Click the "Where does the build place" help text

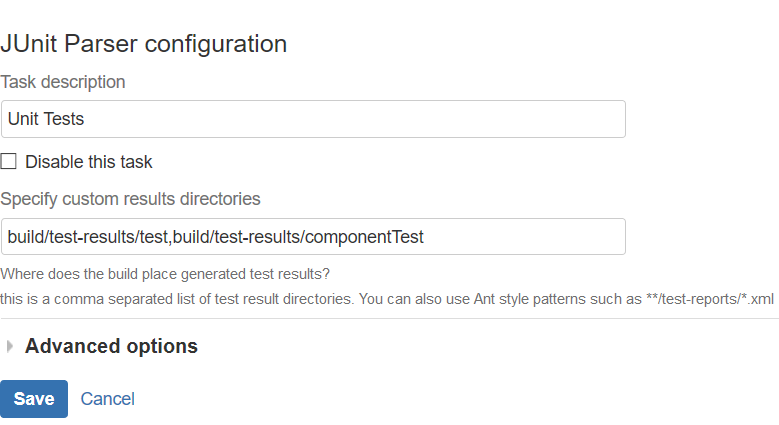(165, 274)
